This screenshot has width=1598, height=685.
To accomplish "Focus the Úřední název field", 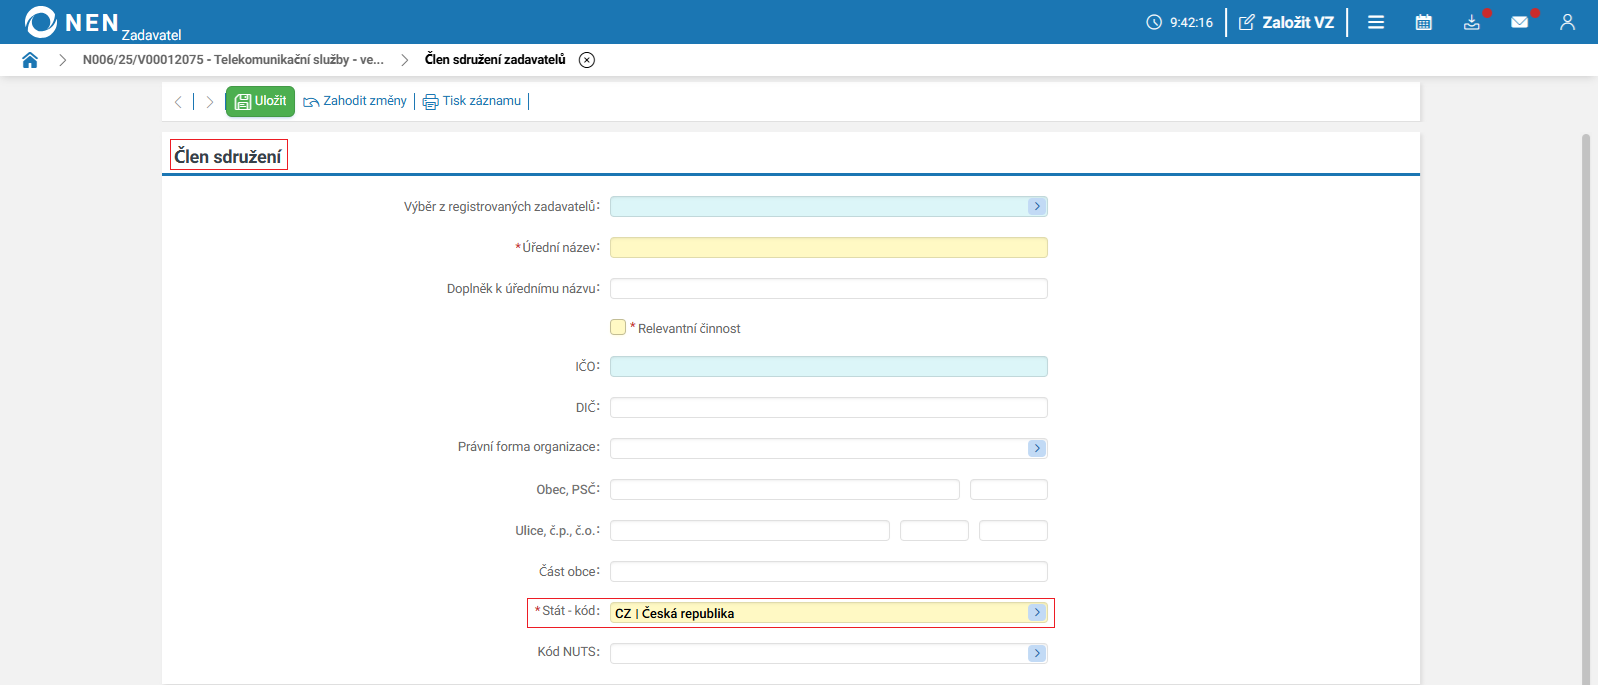I will tap(829, 247).
